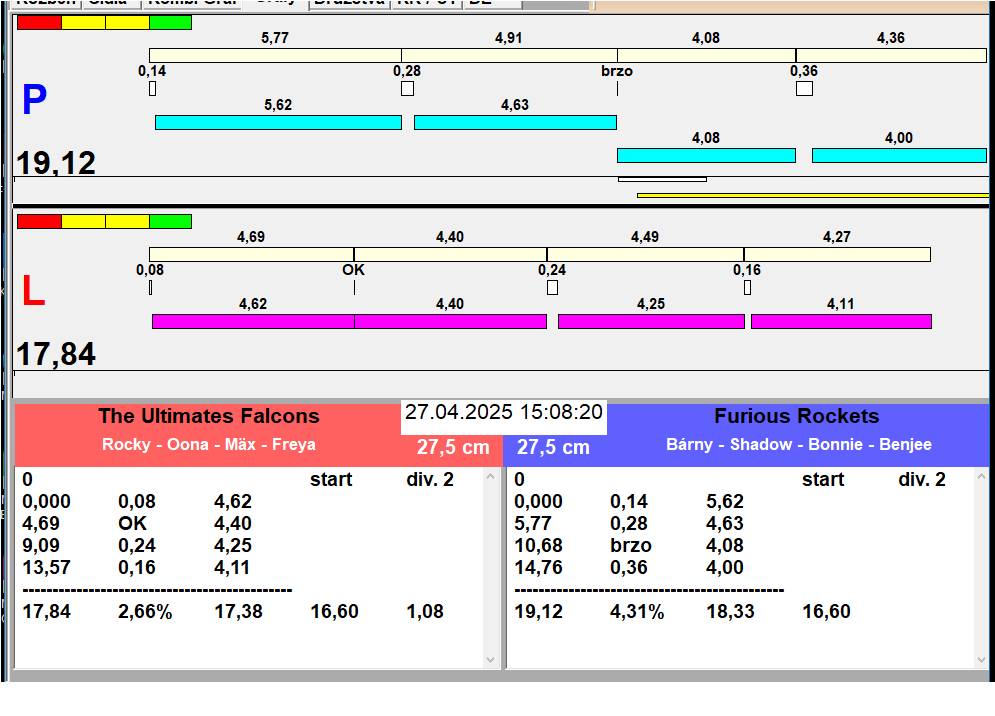
Task: Click the 1,08 div. 2 value
Action: click(425, 612)
